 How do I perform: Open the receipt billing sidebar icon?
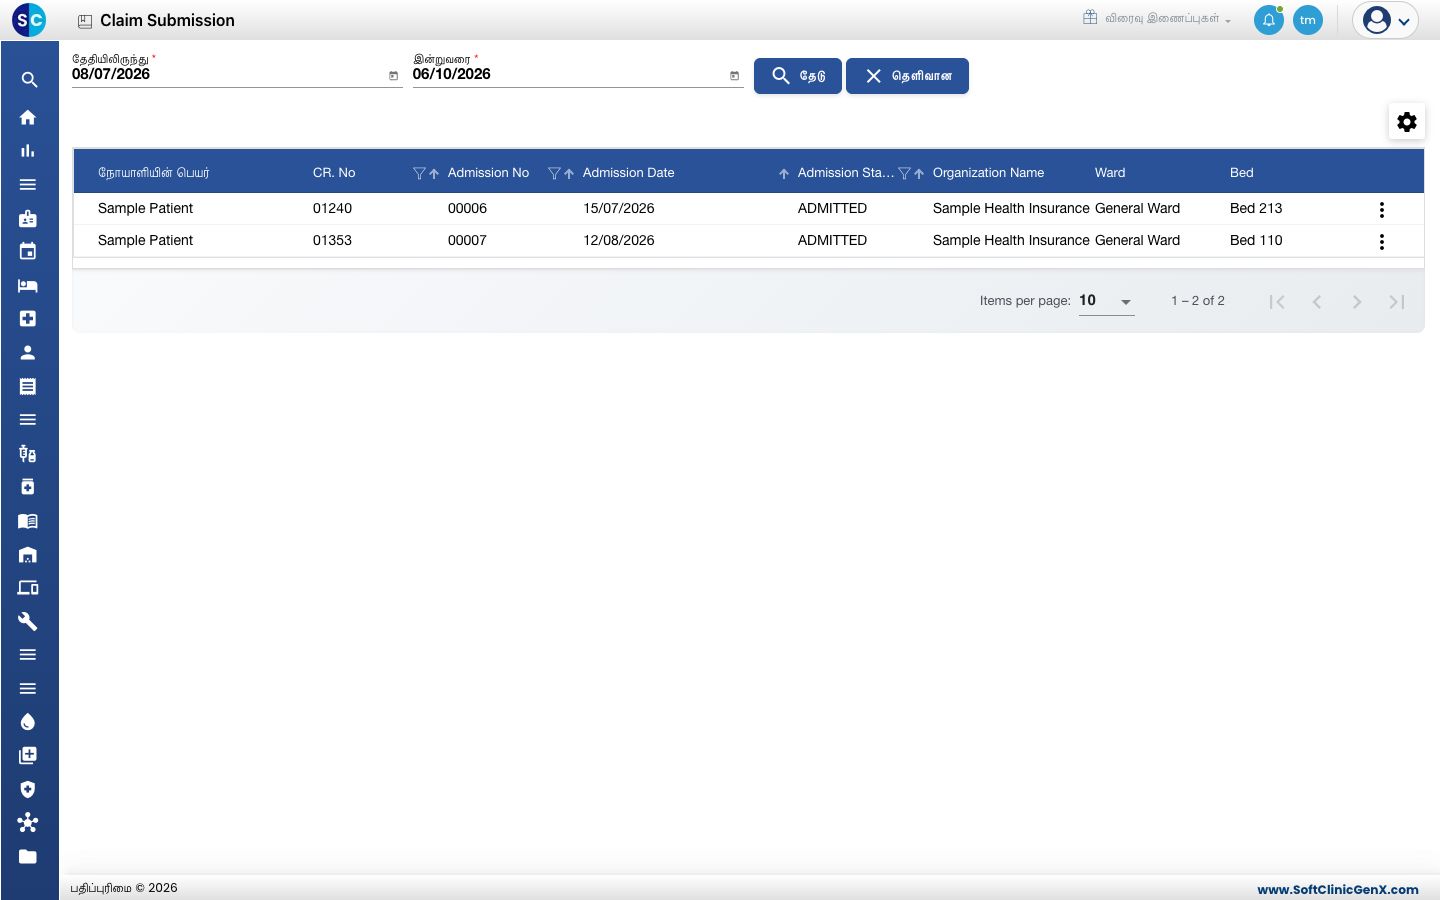[x=28, y=386]
